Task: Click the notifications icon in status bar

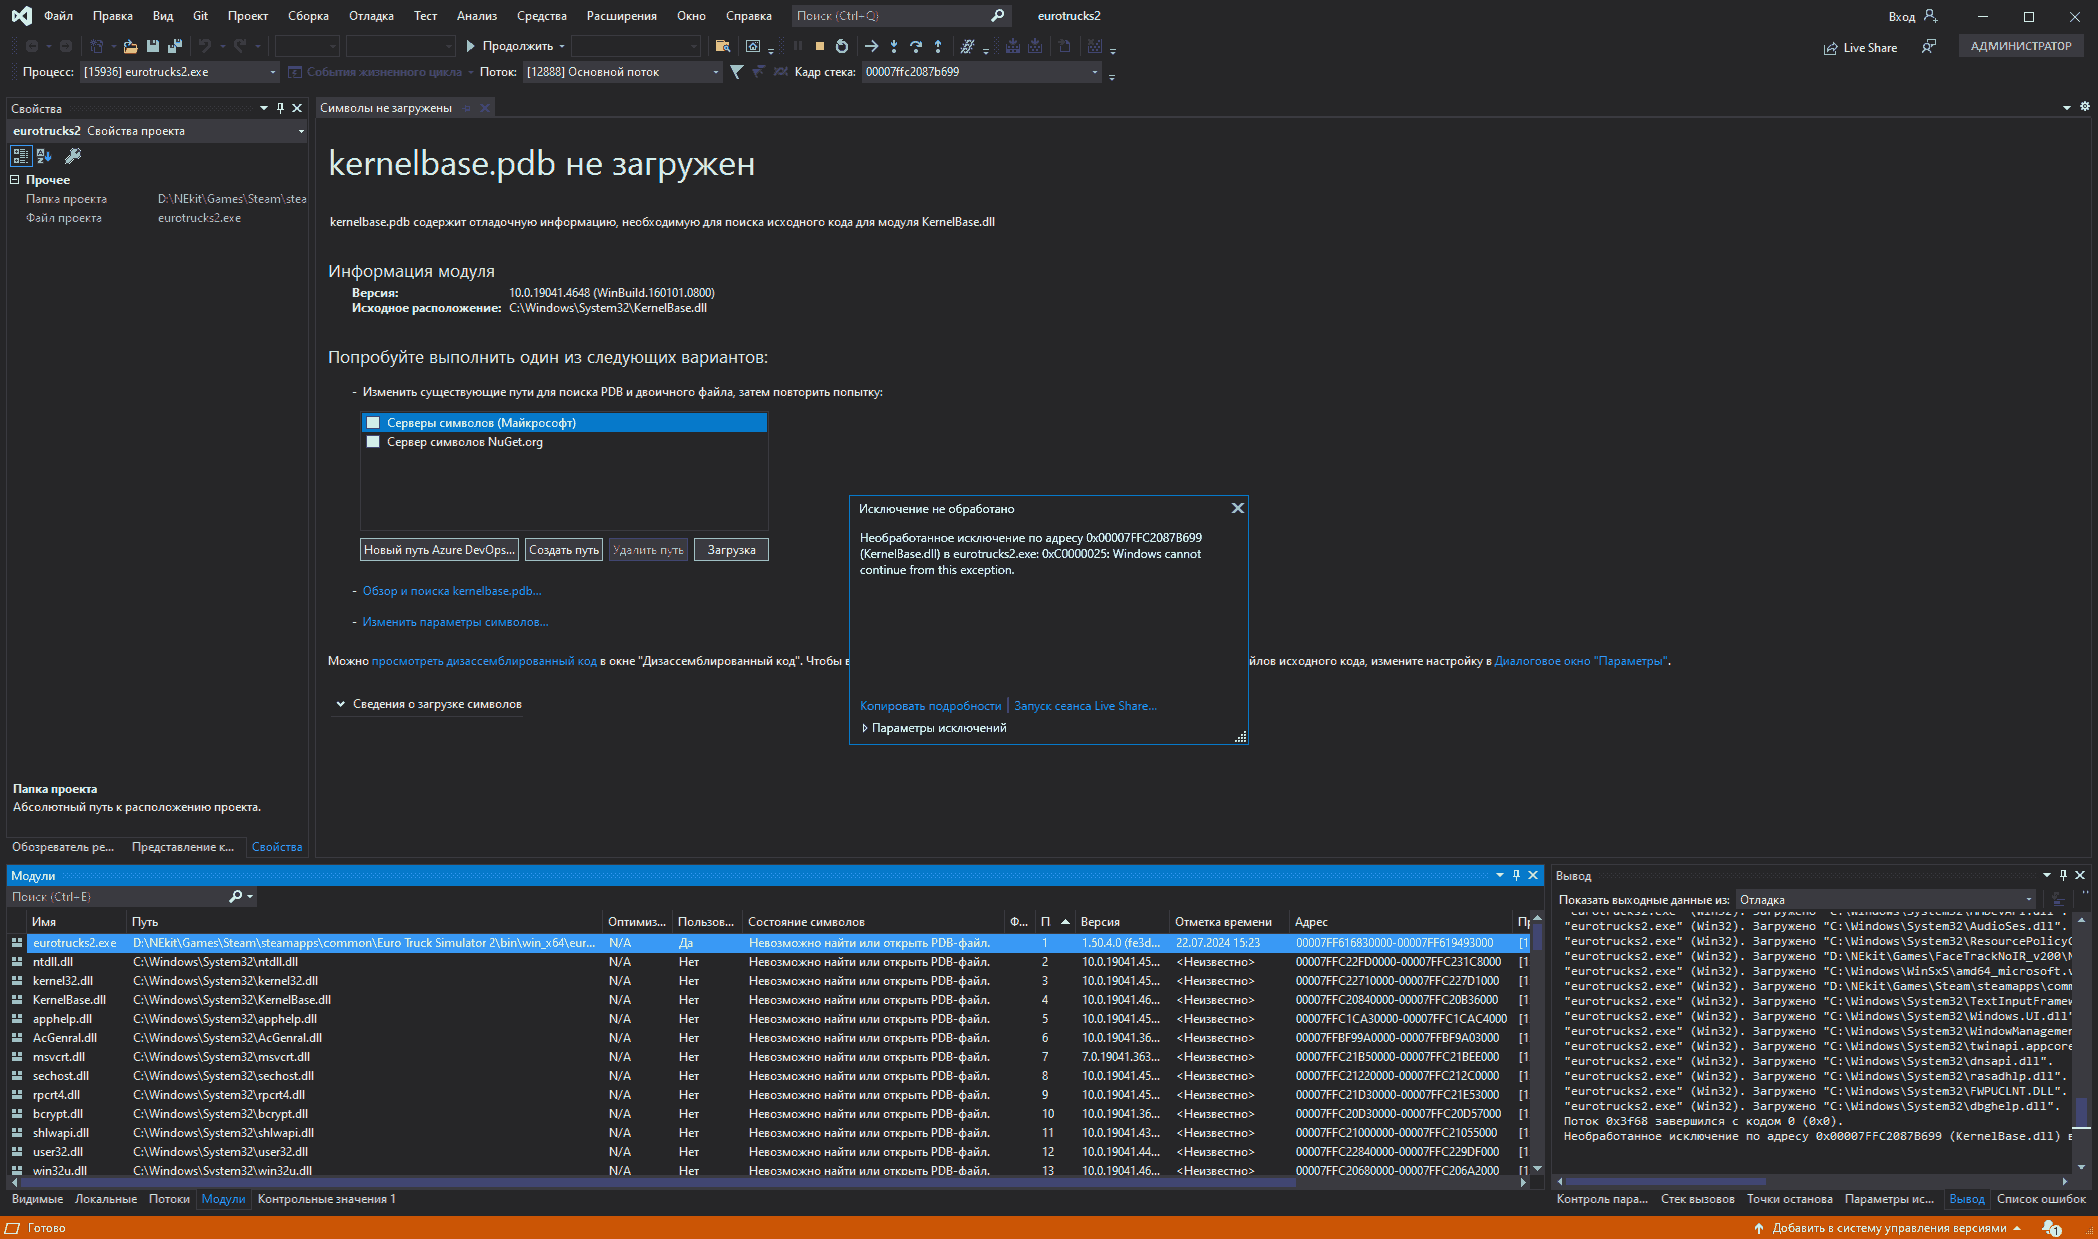Action: 2051,1228
